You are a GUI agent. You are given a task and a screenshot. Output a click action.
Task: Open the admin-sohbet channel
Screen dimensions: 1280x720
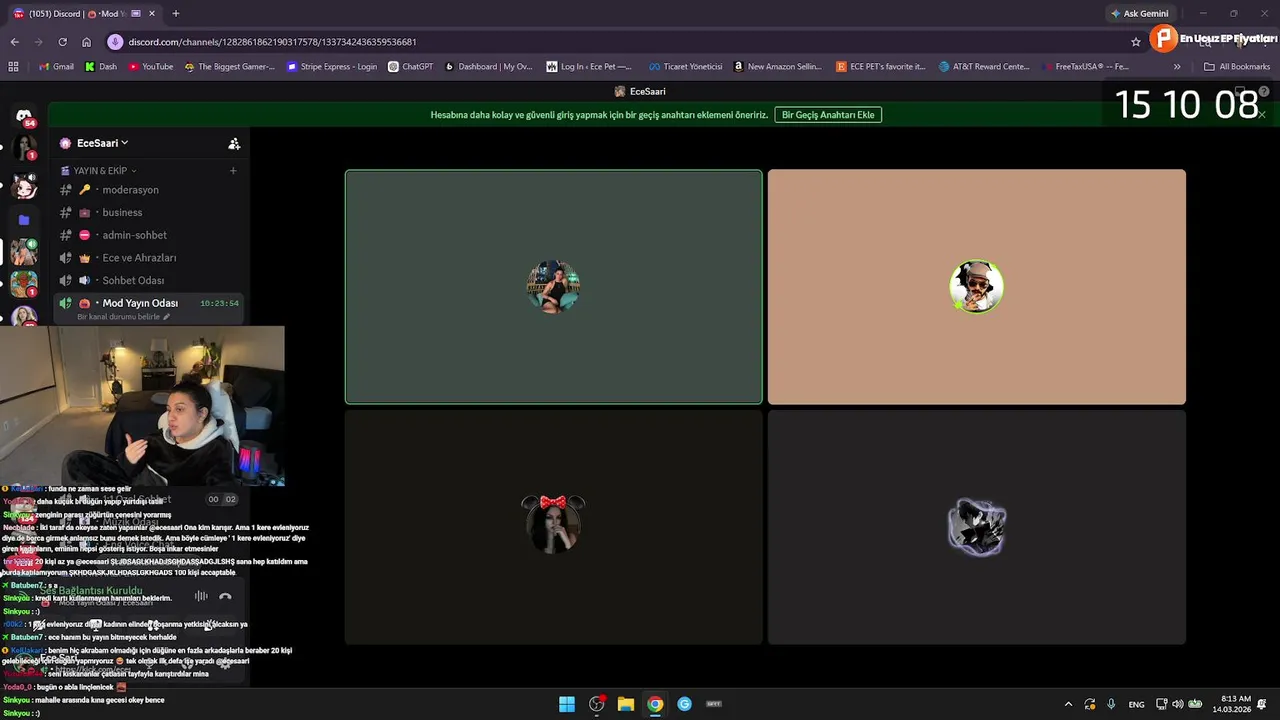coord(148,235)
